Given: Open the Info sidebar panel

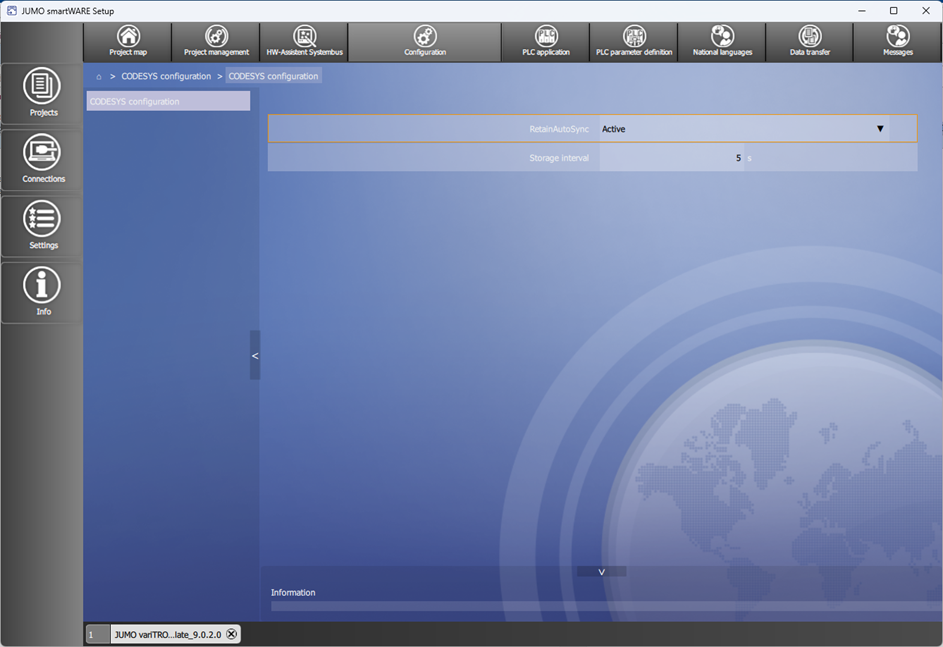Looking at the screenshot, I should pos(42,291).
